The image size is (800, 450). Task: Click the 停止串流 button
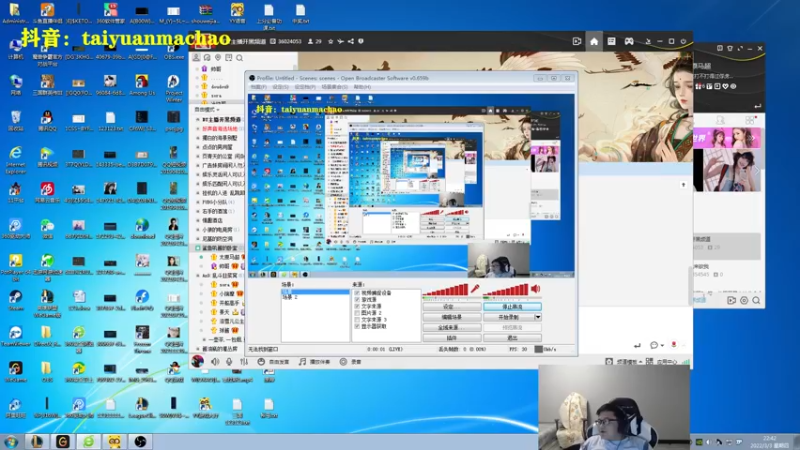tap(512, 307)
